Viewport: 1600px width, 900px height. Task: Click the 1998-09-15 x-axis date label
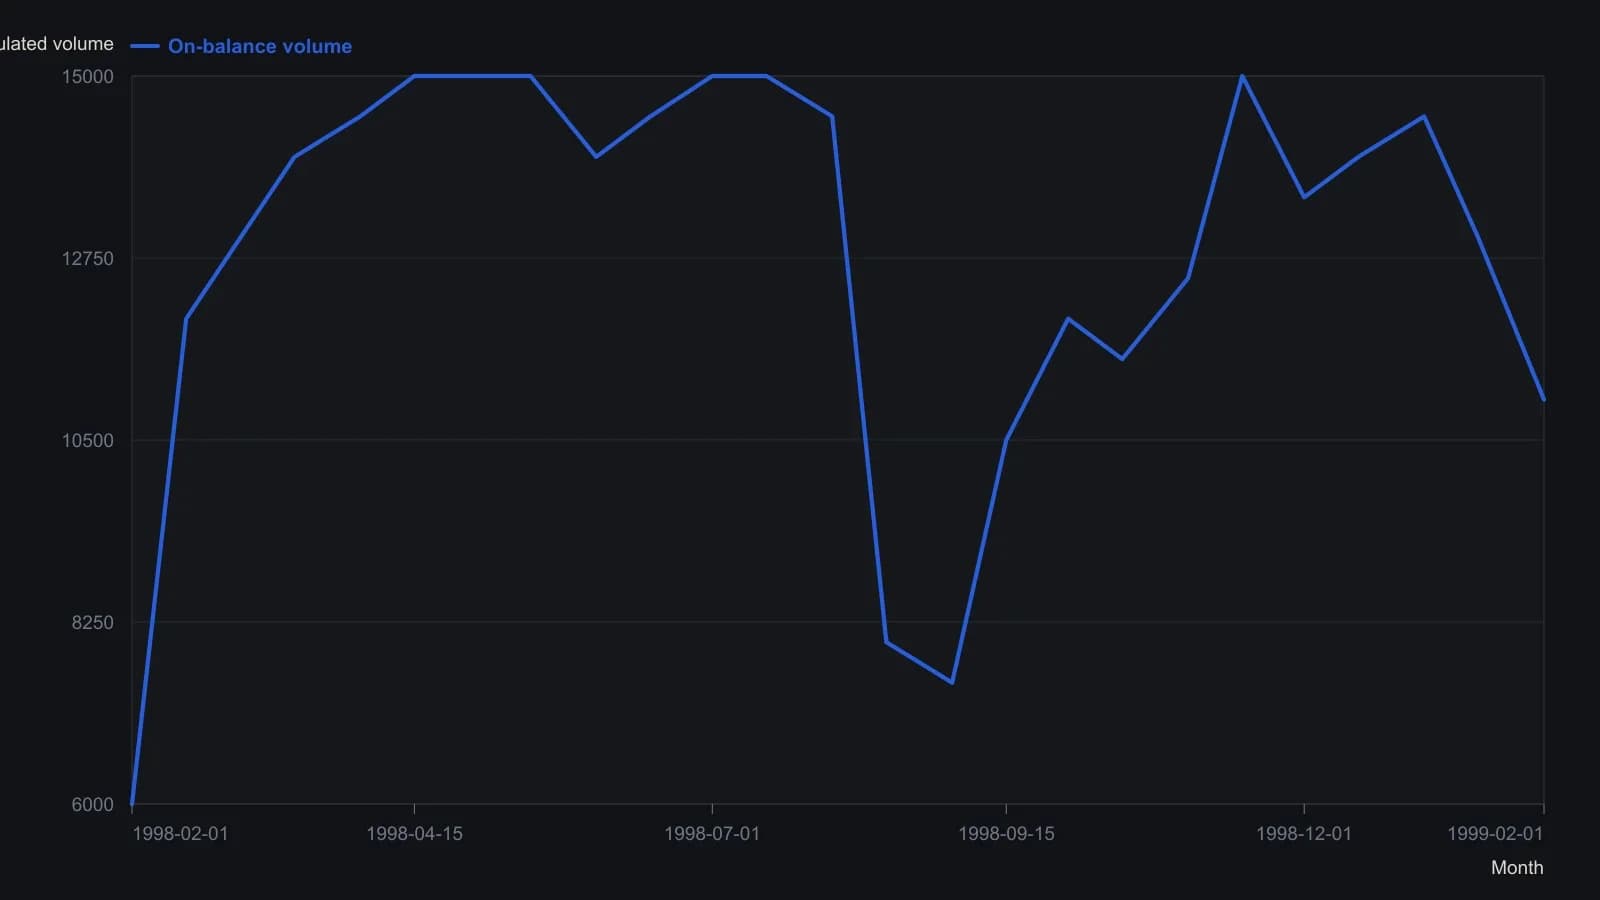(1006, 834)
